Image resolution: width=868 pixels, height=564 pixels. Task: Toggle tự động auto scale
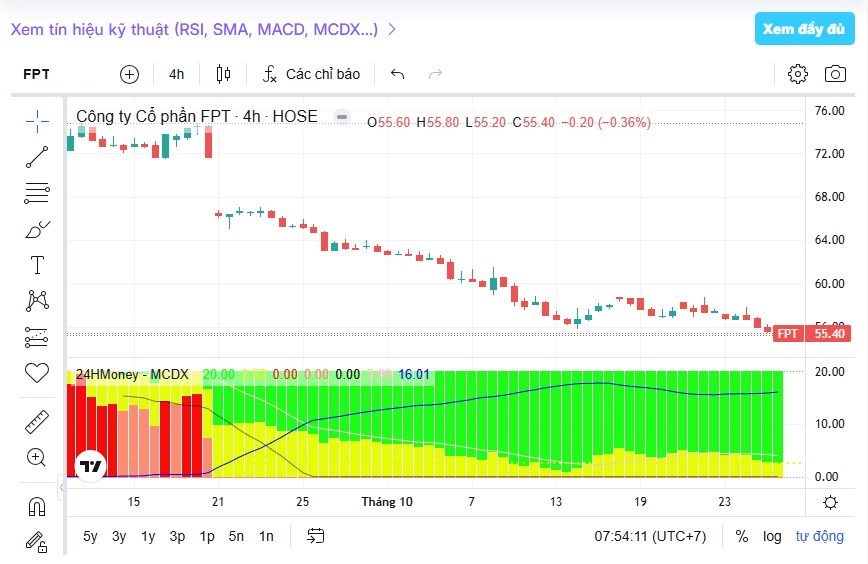[820, 536]
